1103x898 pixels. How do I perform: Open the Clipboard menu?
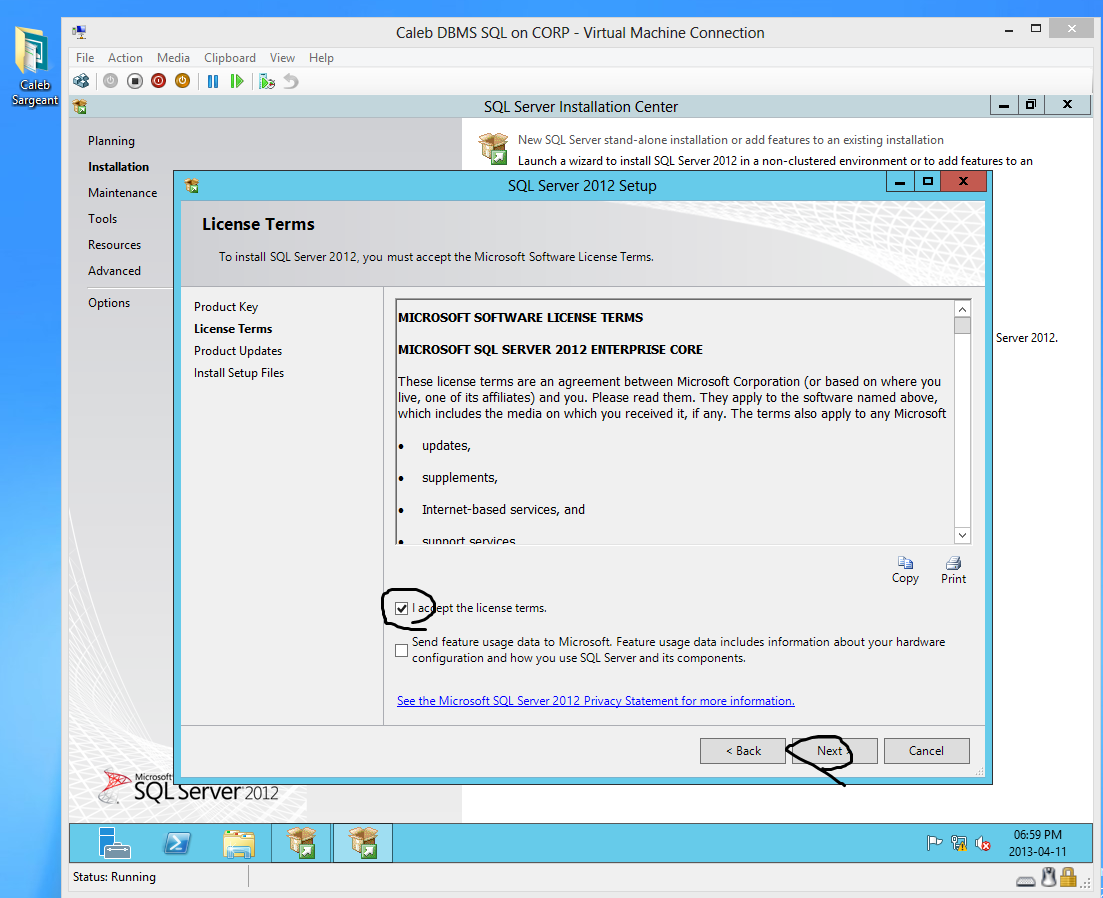(x=230, y=58)
